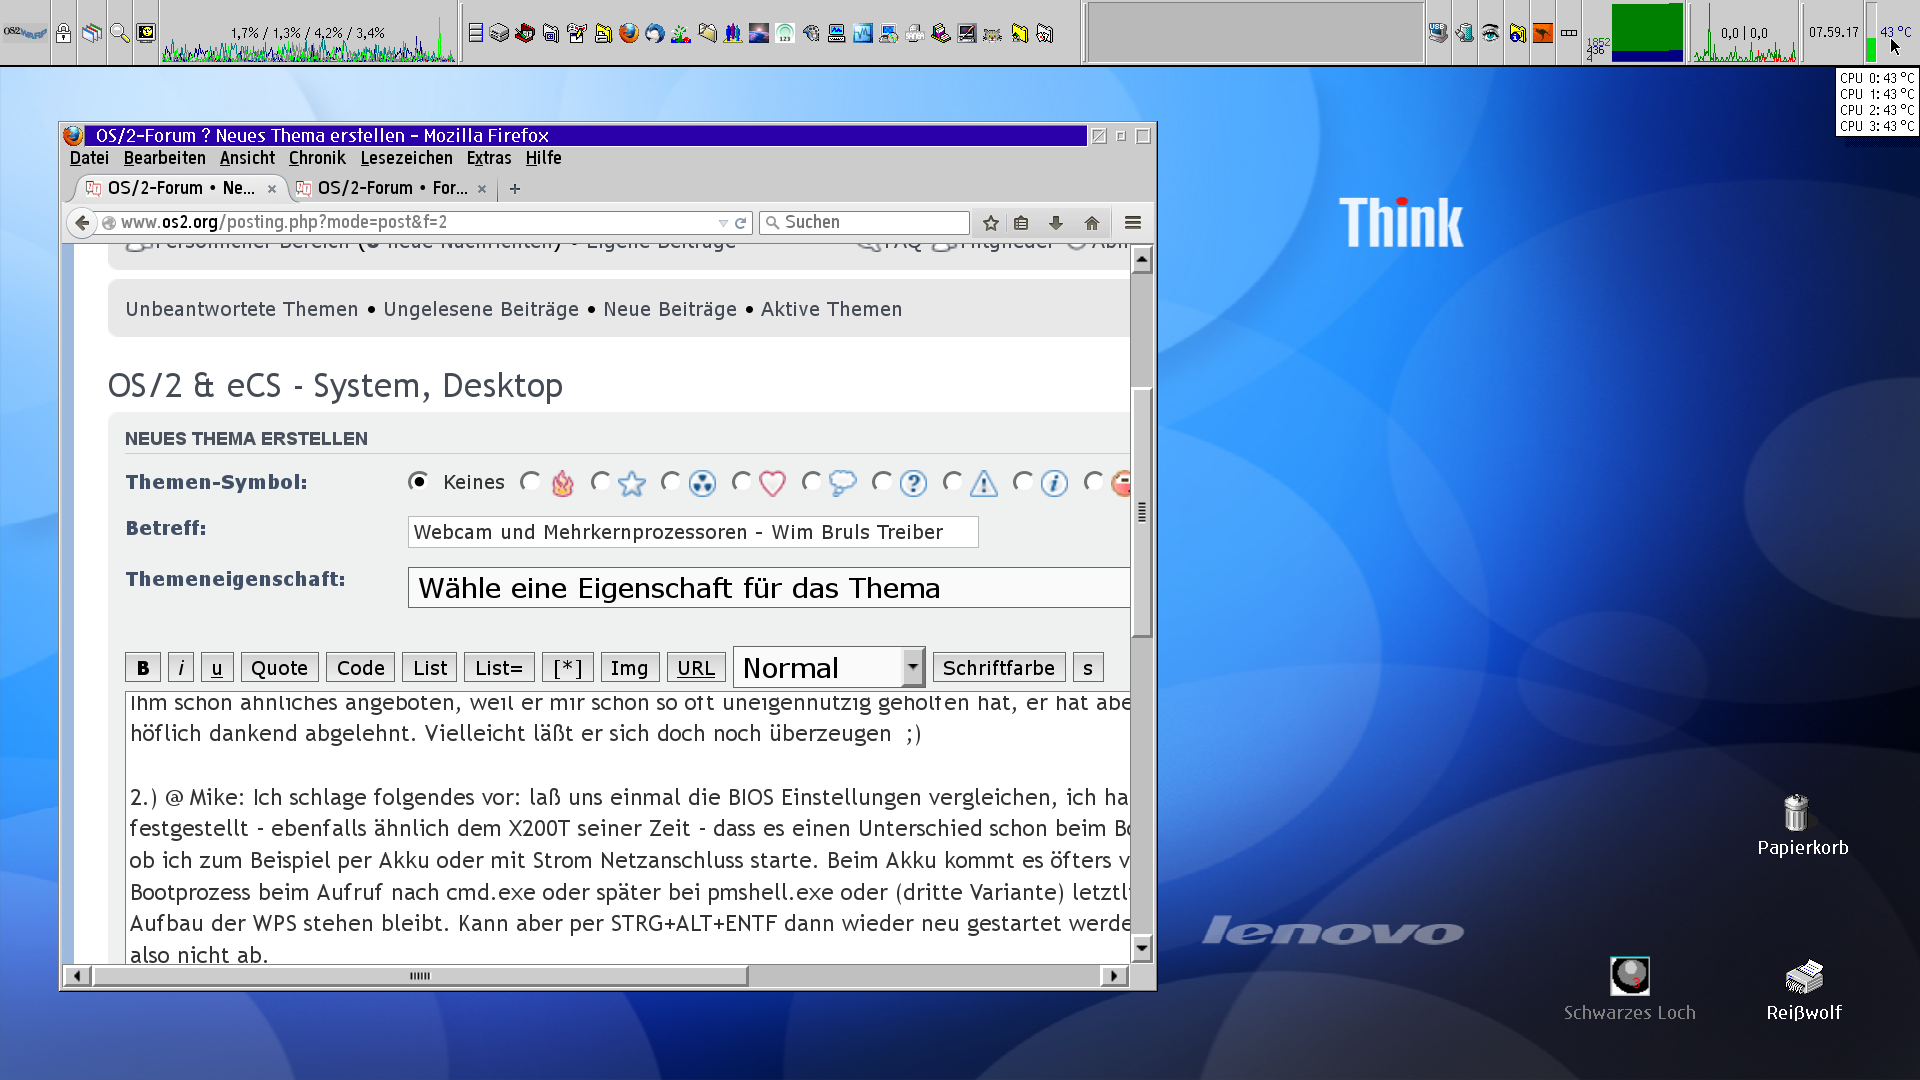Open Firefox hamburger menu
Screen dimensions: 1920x1080
(1133, 223)
